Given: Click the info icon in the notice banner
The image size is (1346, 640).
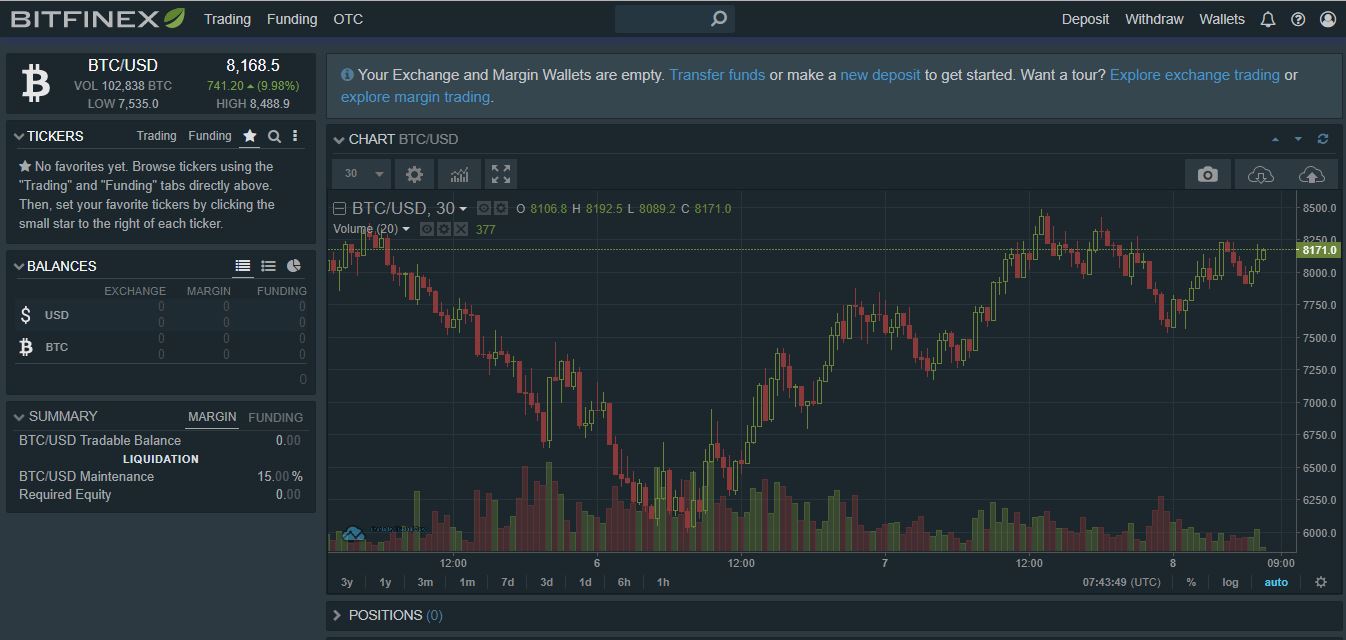Looking at the screenshot, I should click(347, 74).
